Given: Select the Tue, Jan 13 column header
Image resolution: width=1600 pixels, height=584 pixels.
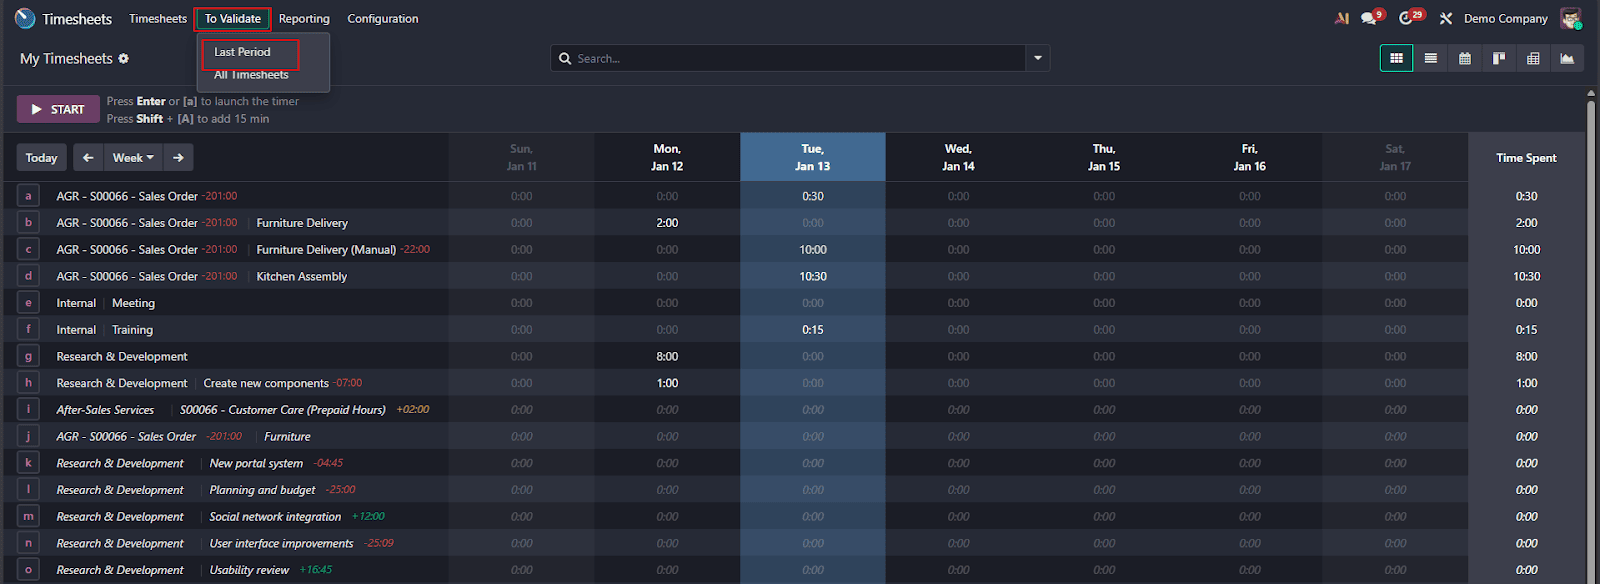Looking at the screenshot, I should point(813,157).
